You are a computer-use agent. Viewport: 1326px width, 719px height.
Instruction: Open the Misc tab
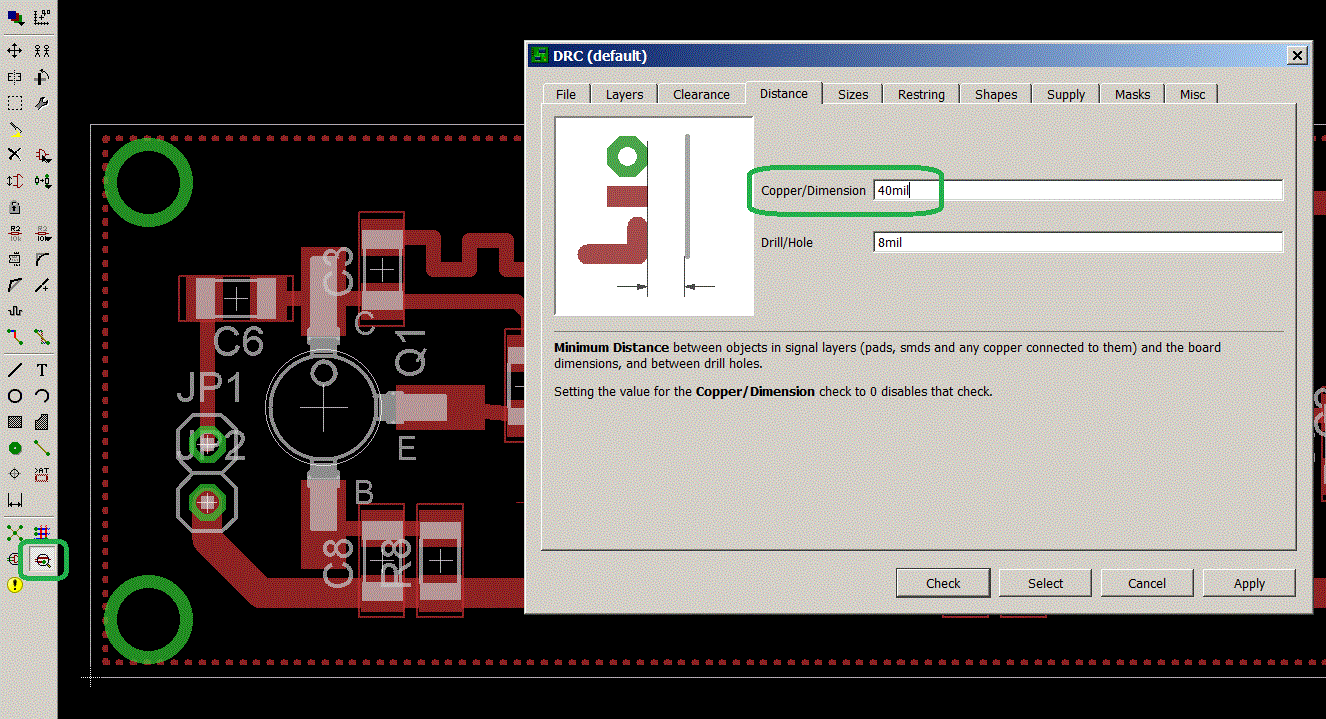click(1192, 94)
